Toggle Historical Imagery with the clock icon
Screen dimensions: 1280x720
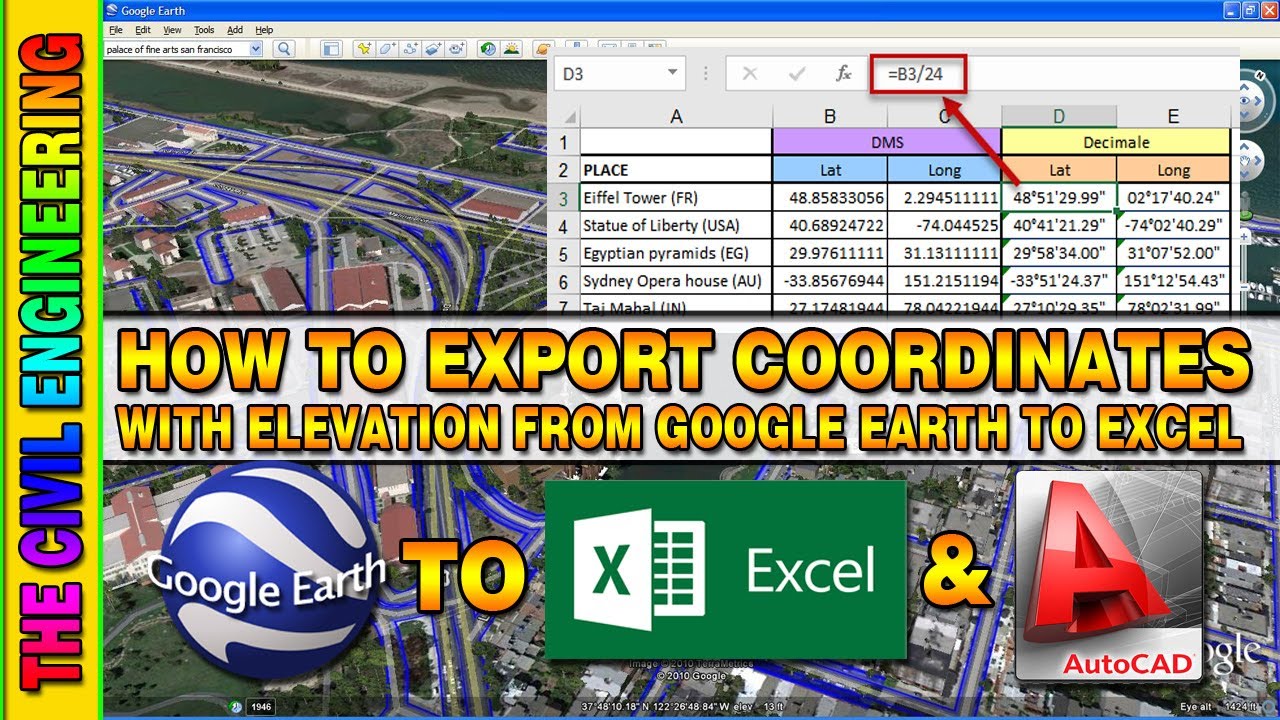486,47
